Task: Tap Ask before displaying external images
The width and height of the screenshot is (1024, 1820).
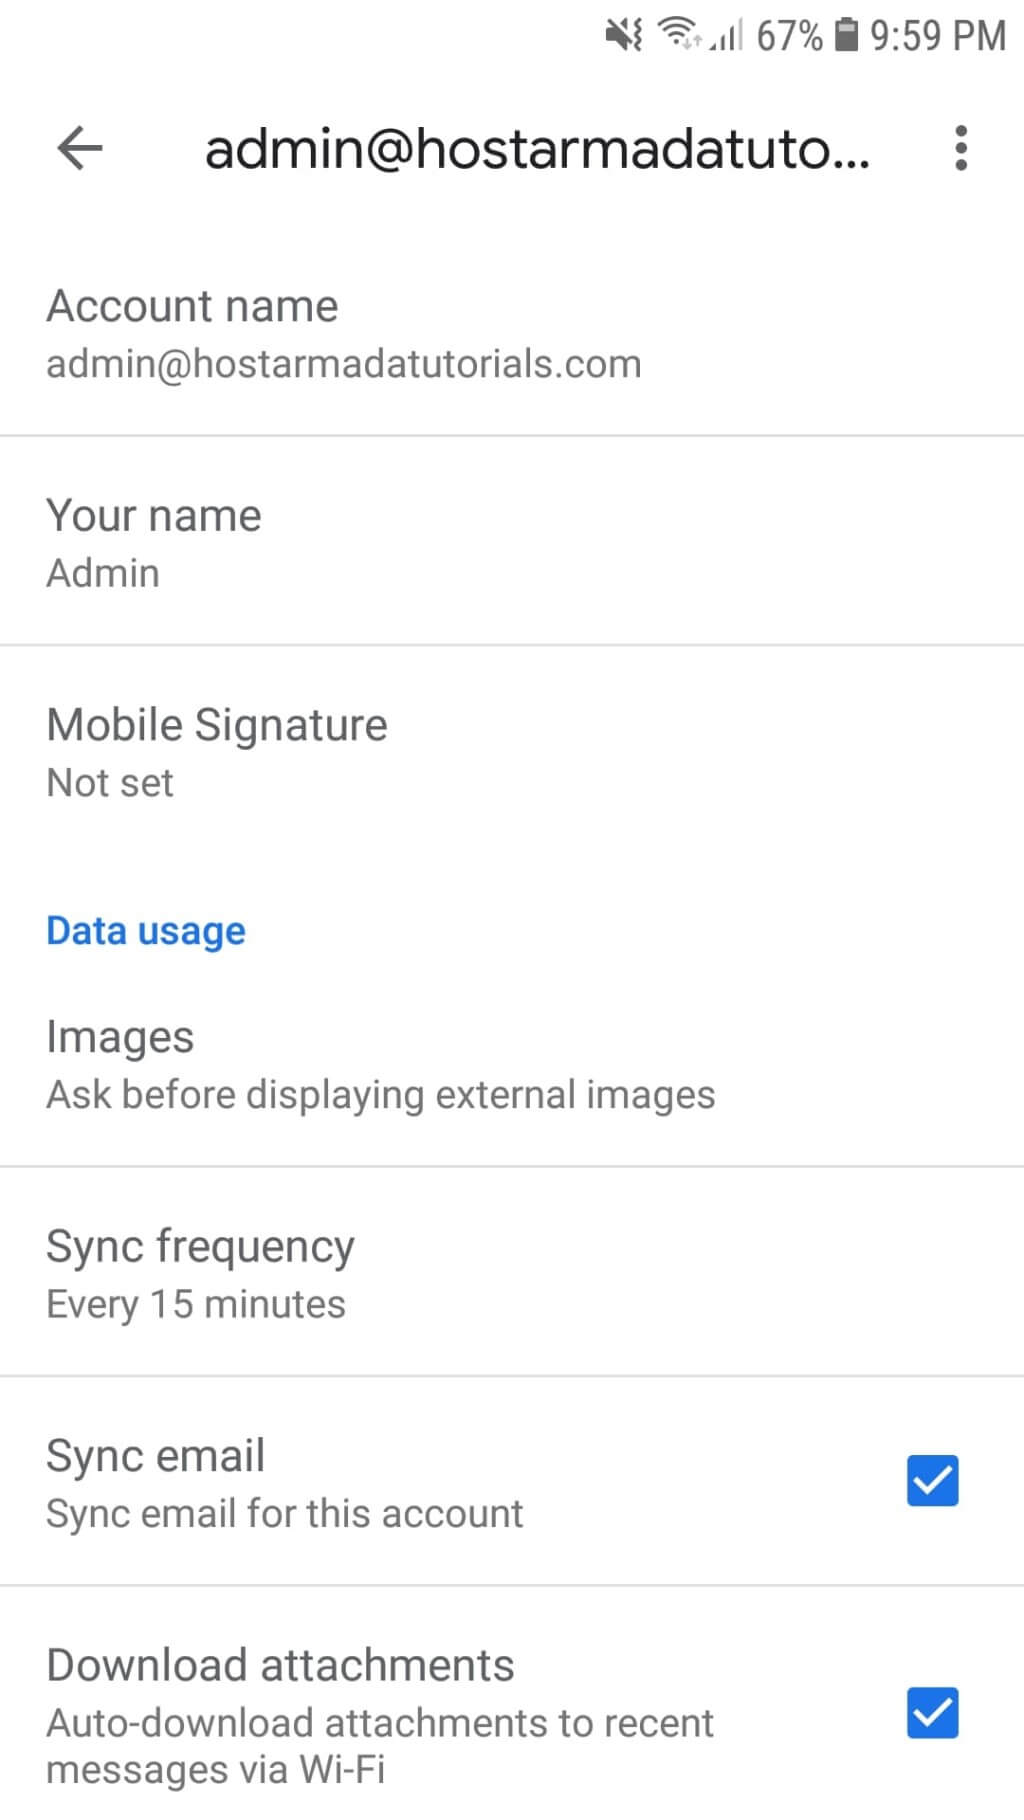Action: tap(380, 1095)
